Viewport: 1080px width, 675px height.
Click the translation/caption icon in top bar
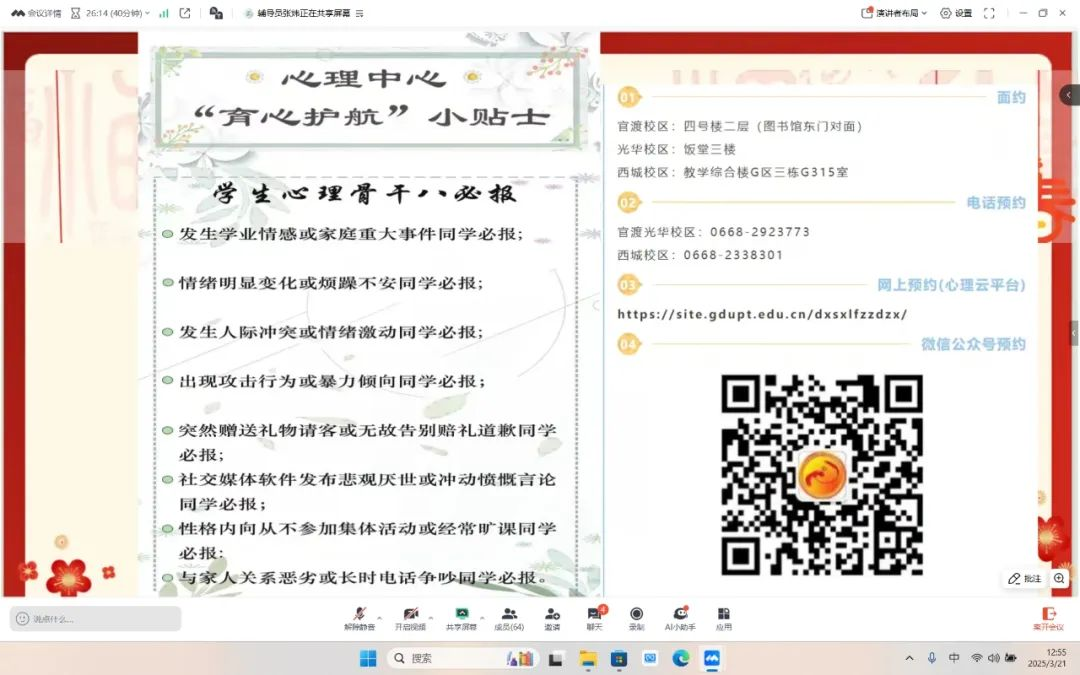[x=216, y=13]
